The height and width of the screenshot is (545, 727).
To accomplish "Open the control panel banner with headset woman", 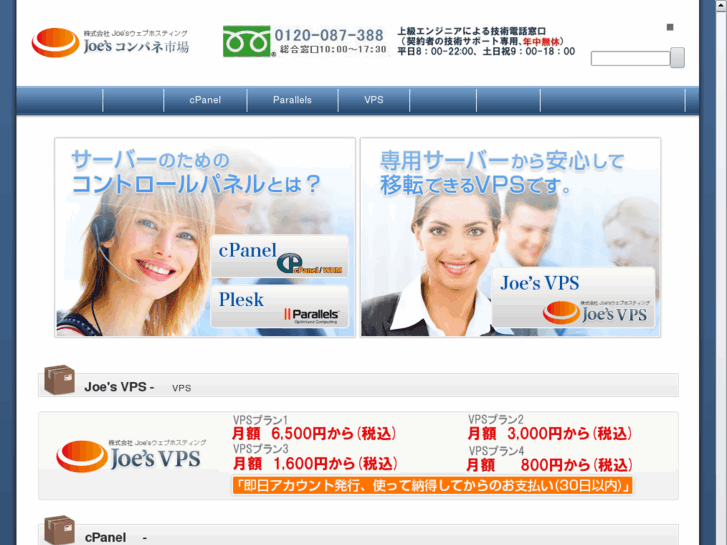I will 205,237.
